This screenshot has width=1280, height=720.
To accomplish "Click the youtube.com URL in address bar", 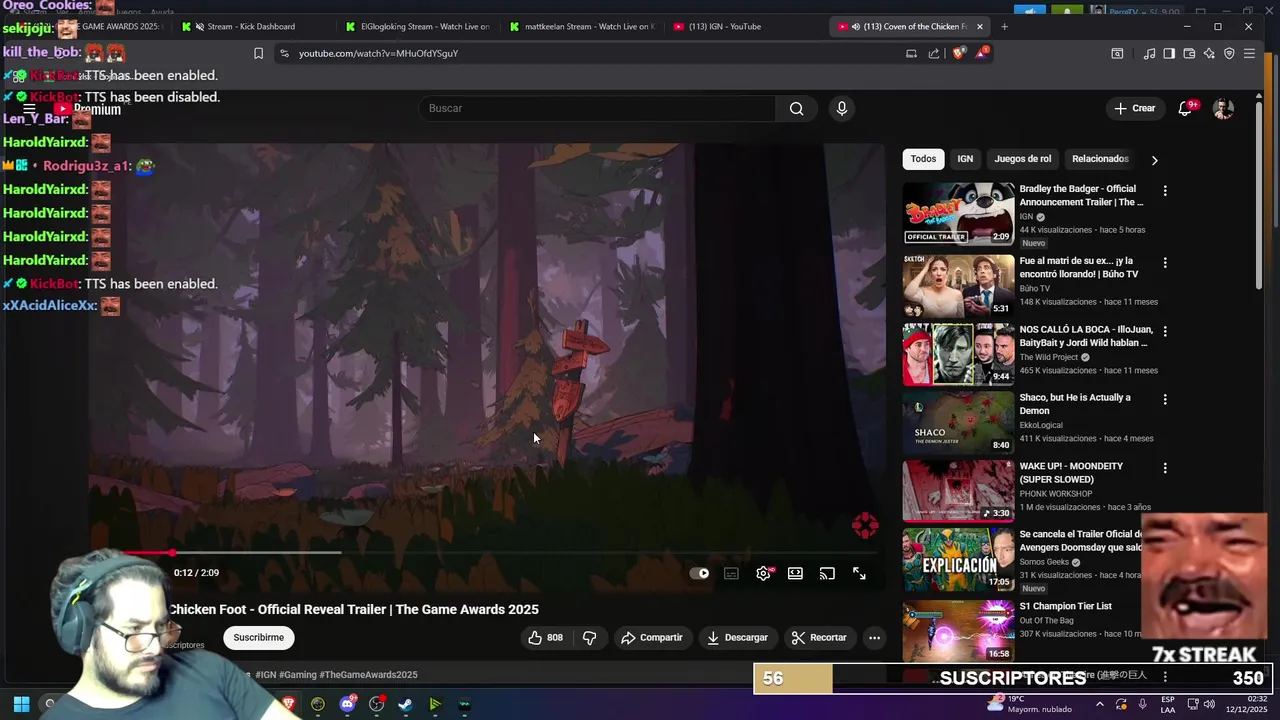I will tap(378, 53).
